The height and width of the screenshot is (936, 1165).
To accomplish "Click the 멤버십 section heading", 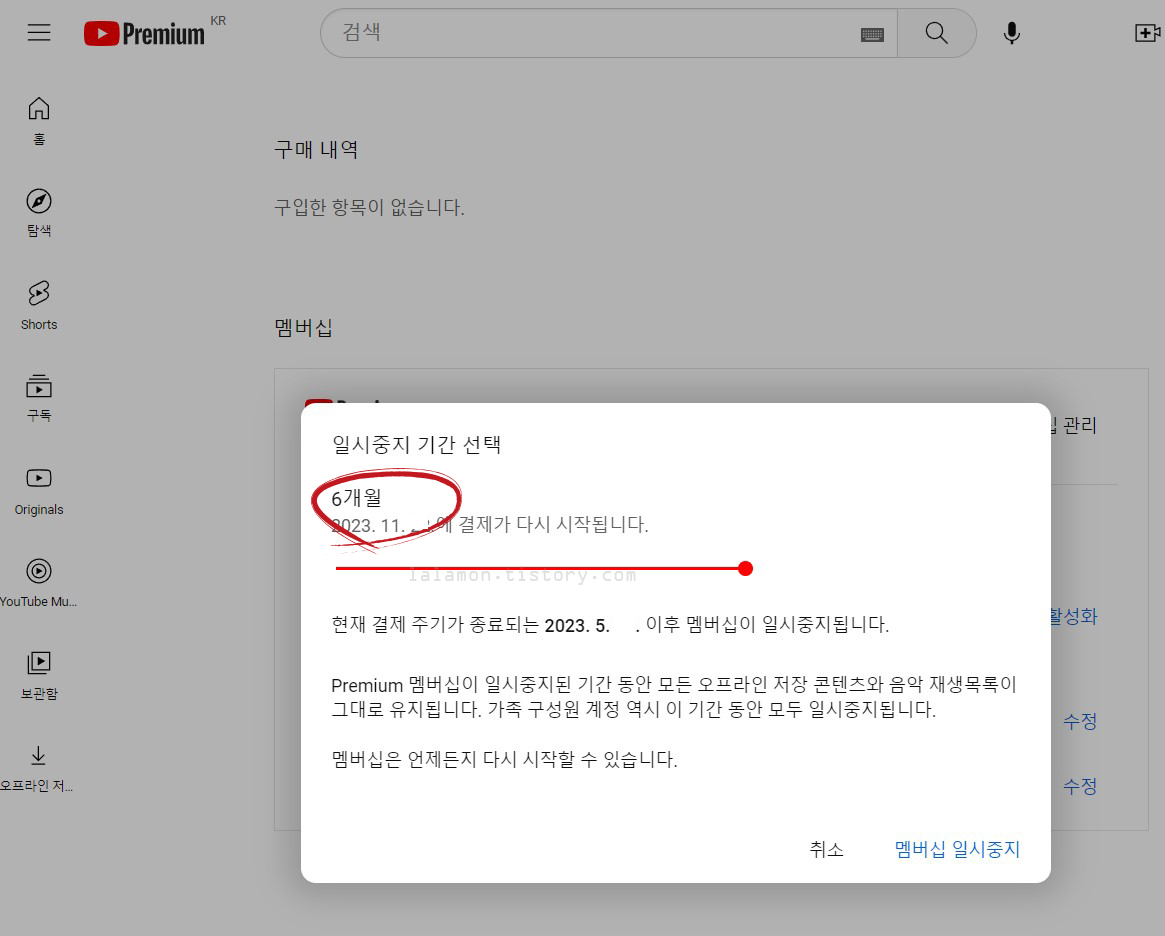I will pos(303,328).
